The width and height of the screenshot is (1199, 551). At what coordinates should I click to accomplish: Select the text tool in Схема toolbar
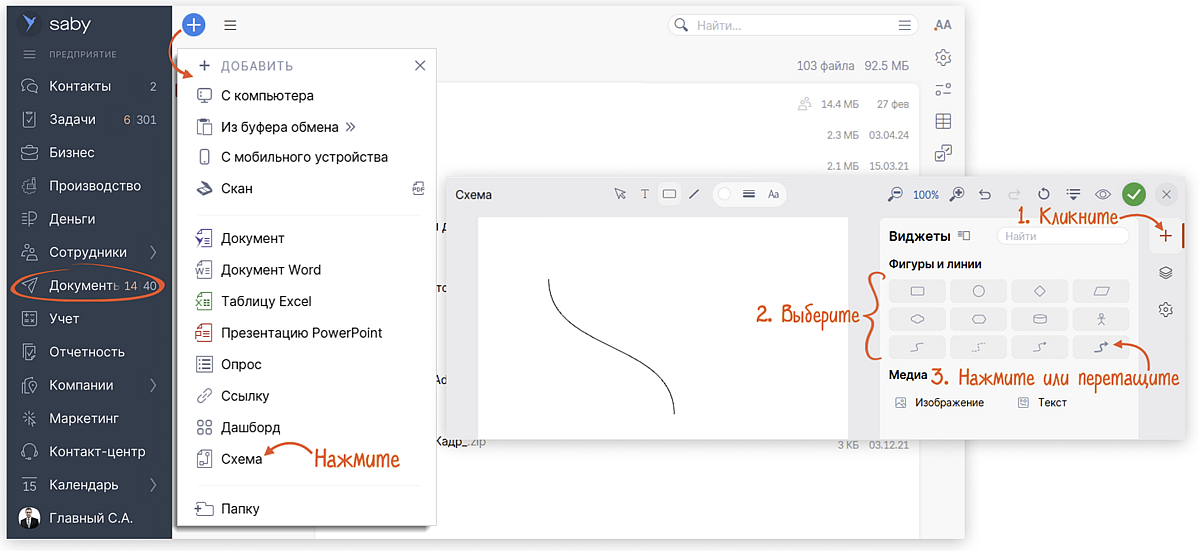(x=645, y=194)
